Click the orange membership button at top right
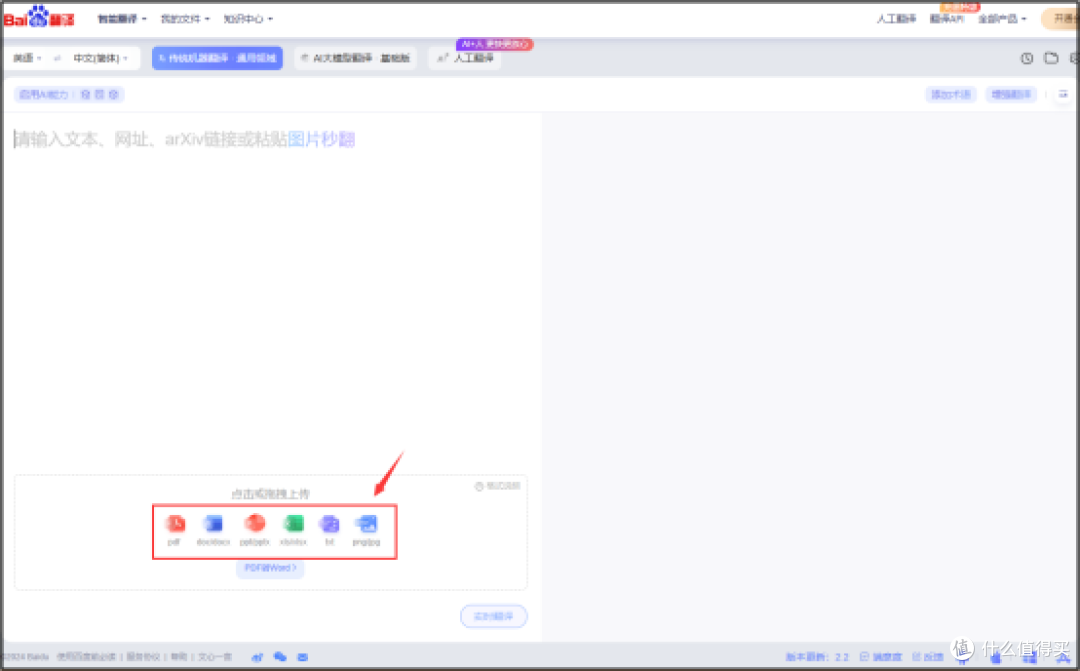 click(1061, 19)
